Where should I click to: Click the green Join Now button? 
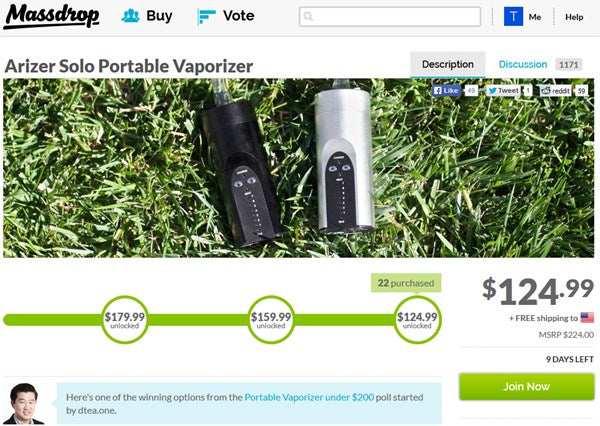tap(527, 387)
